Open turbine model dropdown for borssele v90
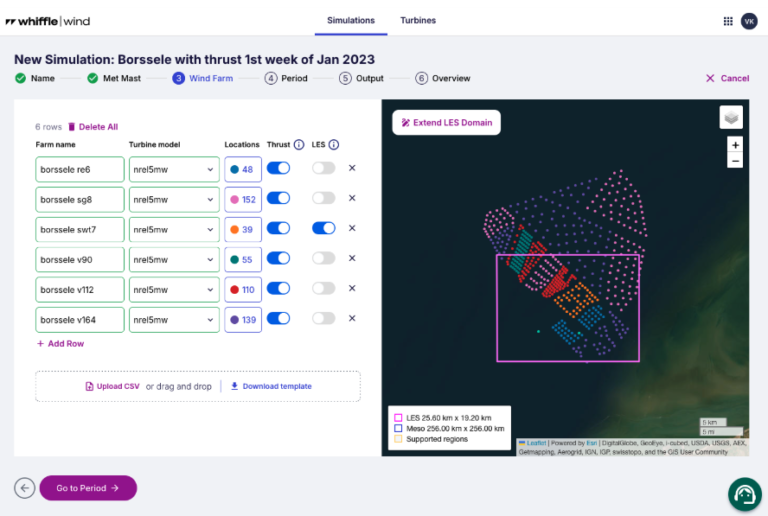The image size is (768, 516). pyautogui.click(x=173, y=260)
